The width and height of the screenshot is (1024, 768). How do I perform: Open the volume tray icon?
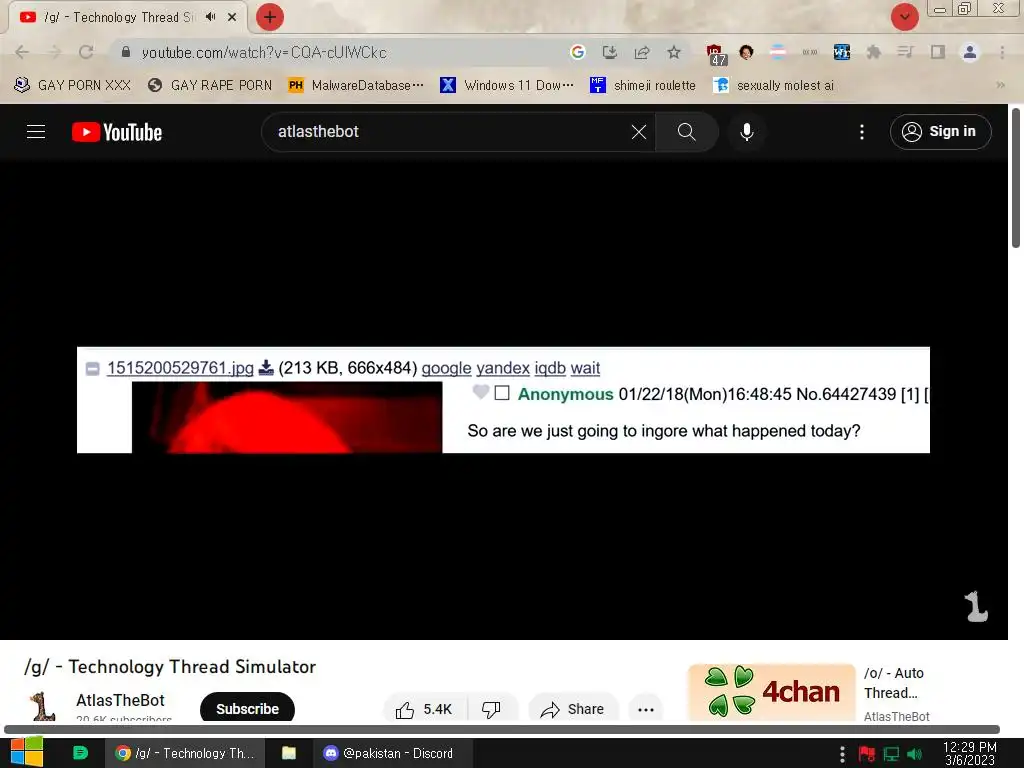pyautogui.click(x=914, y=754)
